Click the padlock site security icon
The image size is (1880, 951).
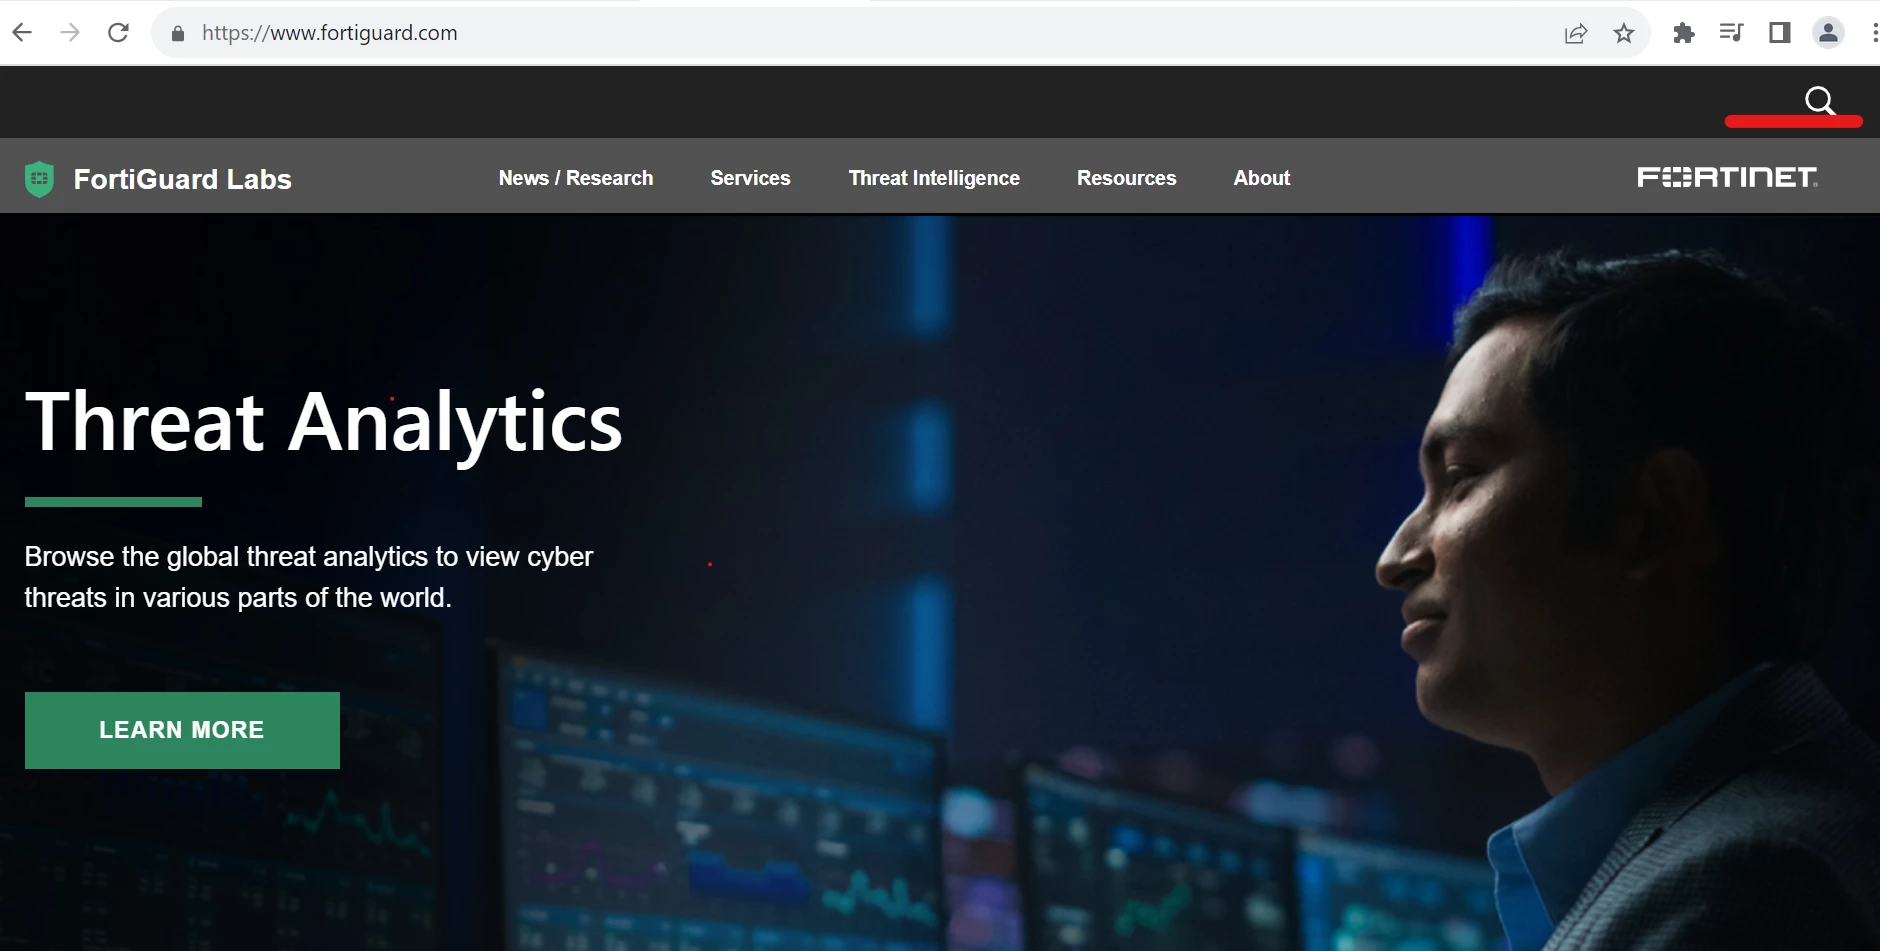click(x=178, y=33)
